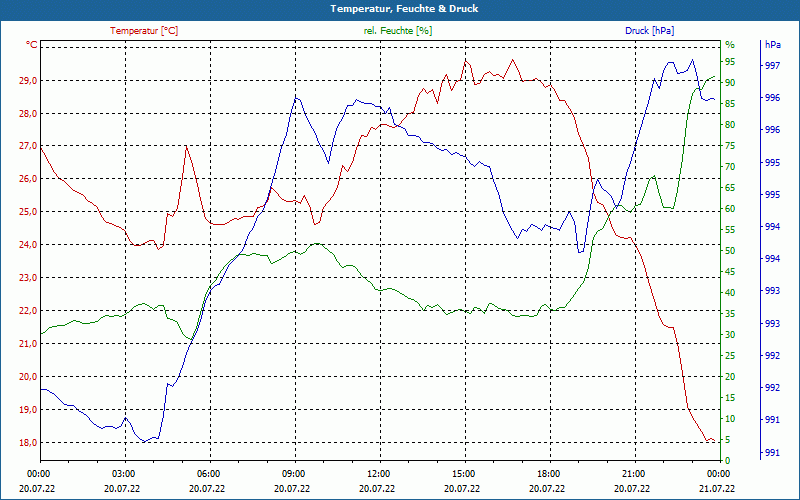The width and height of the screenshot is (800, 500).
Task: Click the chart title "Temperatur, Feuchte & Druck"
Action: (404, 9)
